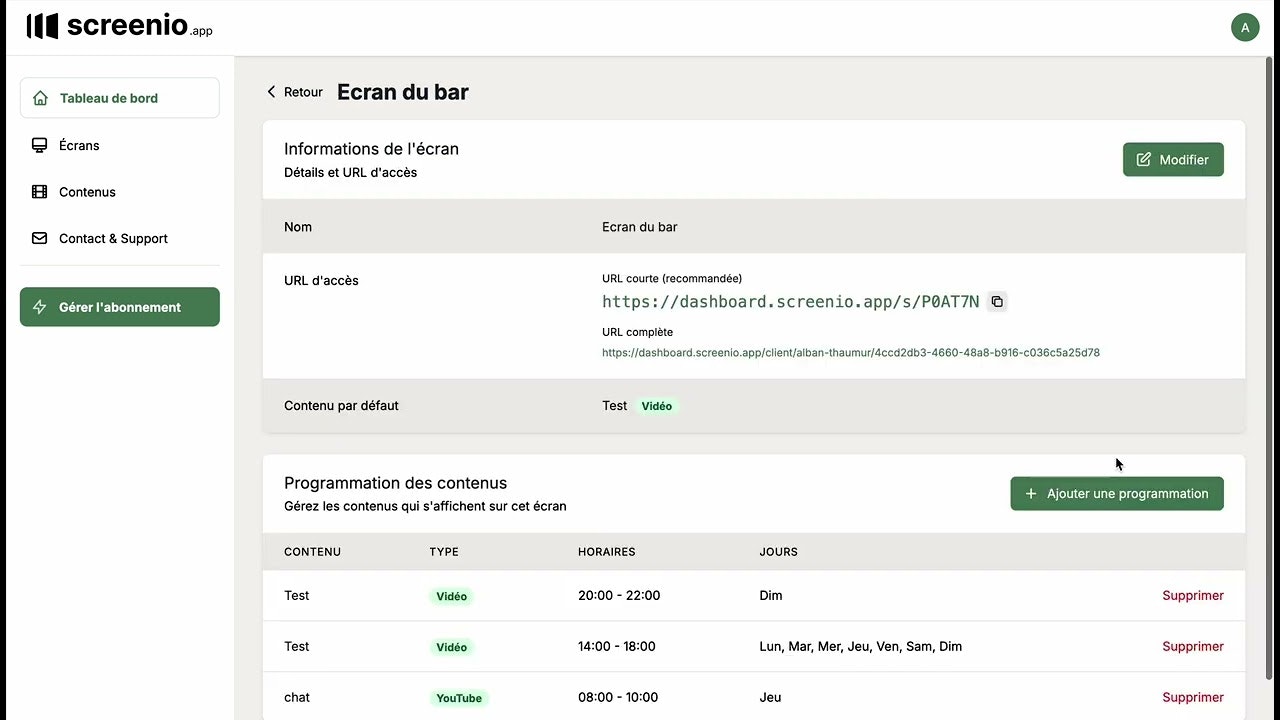Delete the 14:00 - 18:00 schedule with Supprimer
The height and width of the screenshot is (720, 1280).
tap(1193, 646)
